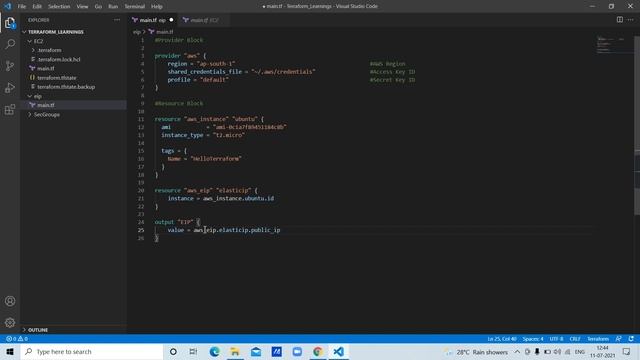Open Google Chrome from taskbar
The width and height of the screenshot is (640, 360).
pos(318,351)
